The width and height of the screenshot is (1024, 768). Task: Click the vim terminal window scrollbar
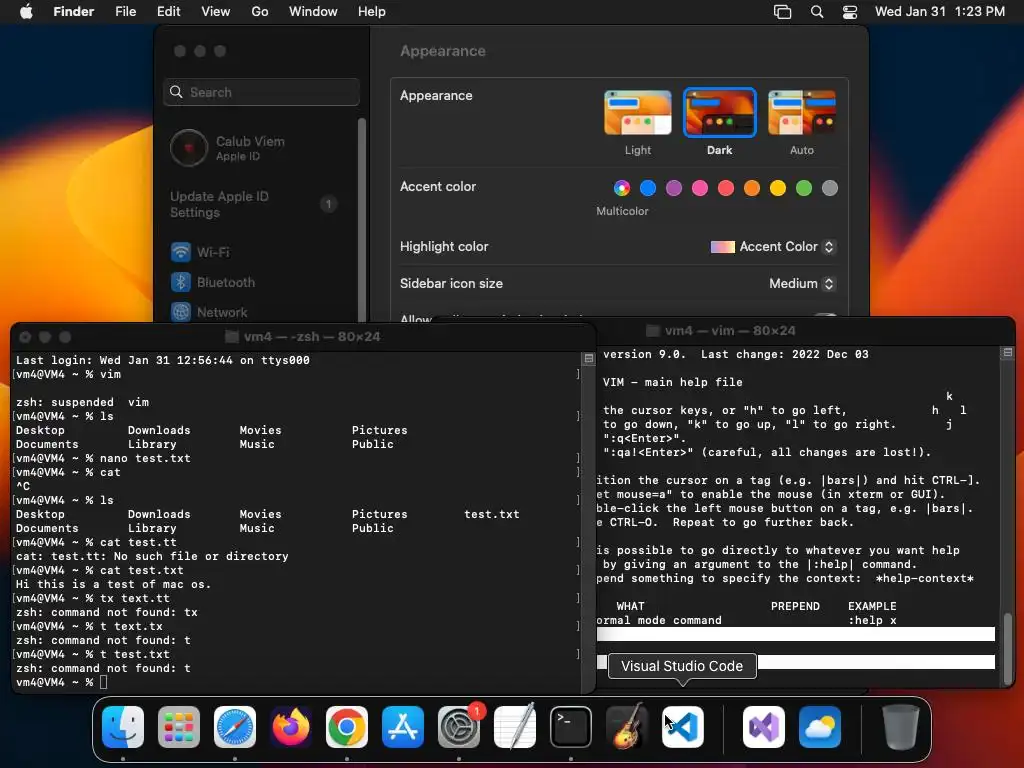tap(1008, 647)
